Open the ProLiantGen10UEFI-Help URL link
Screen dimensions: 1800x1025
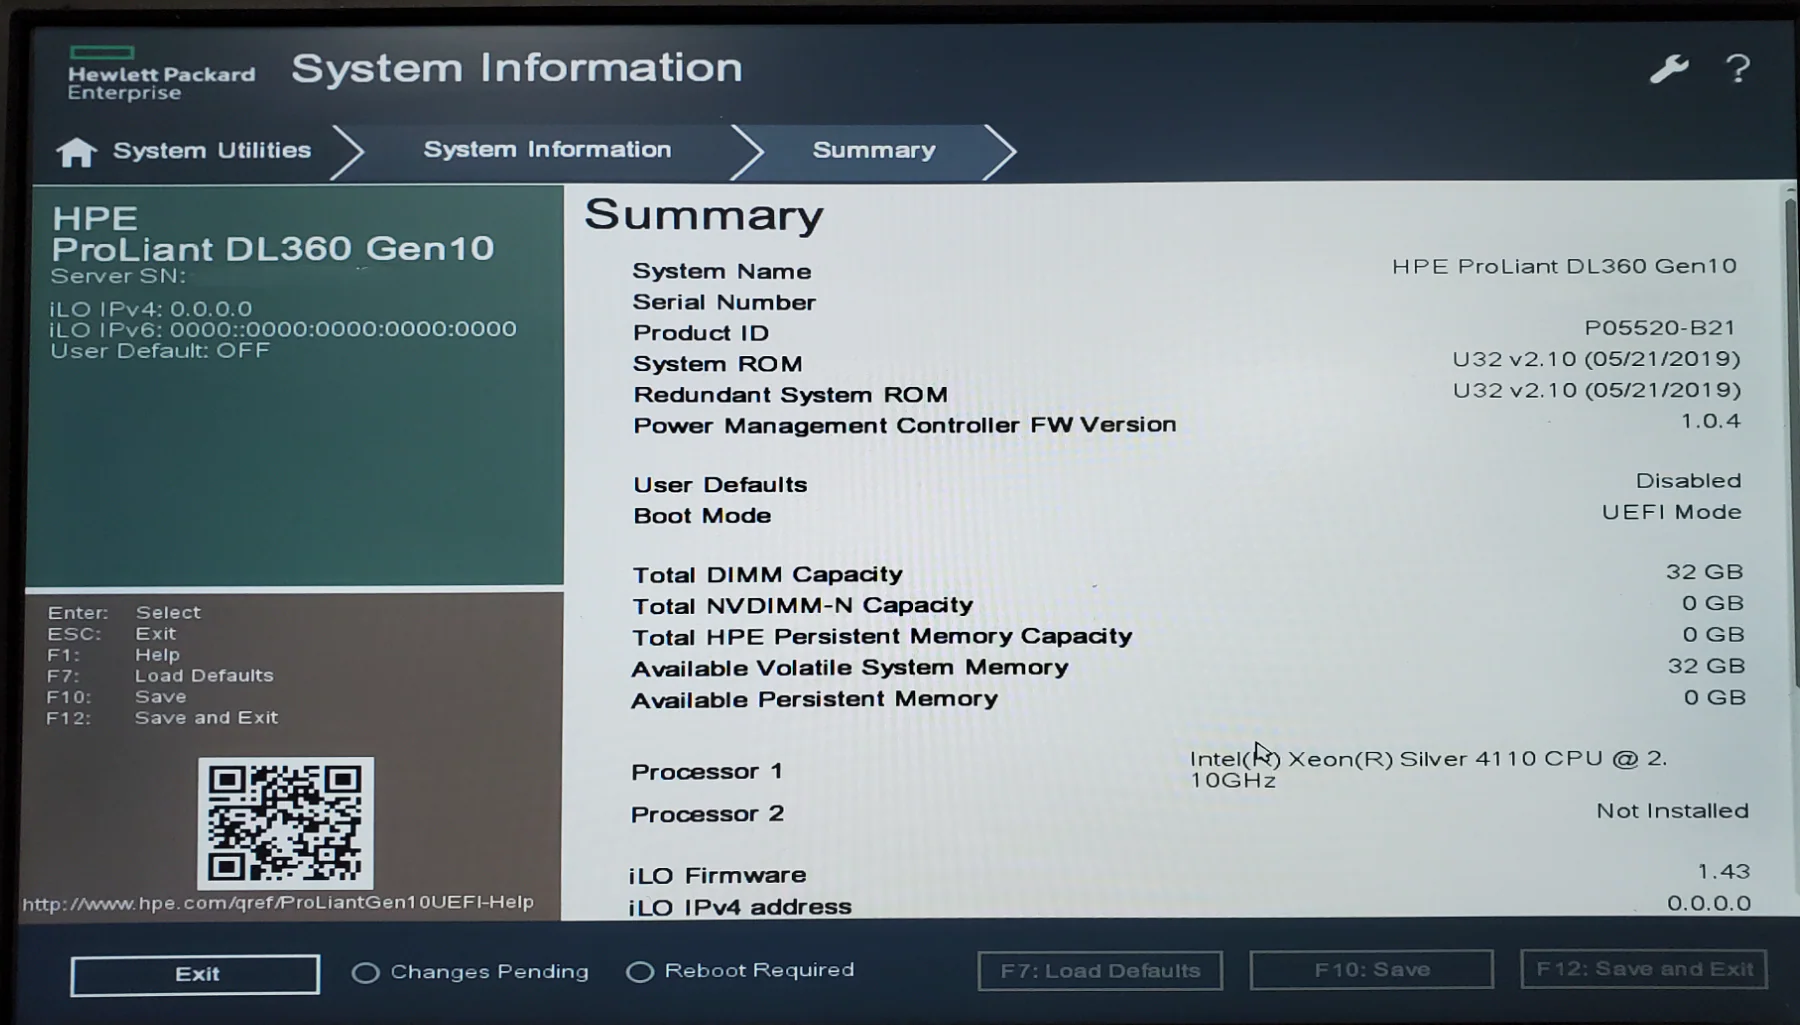pyautogui.click(x=278, y=903)
